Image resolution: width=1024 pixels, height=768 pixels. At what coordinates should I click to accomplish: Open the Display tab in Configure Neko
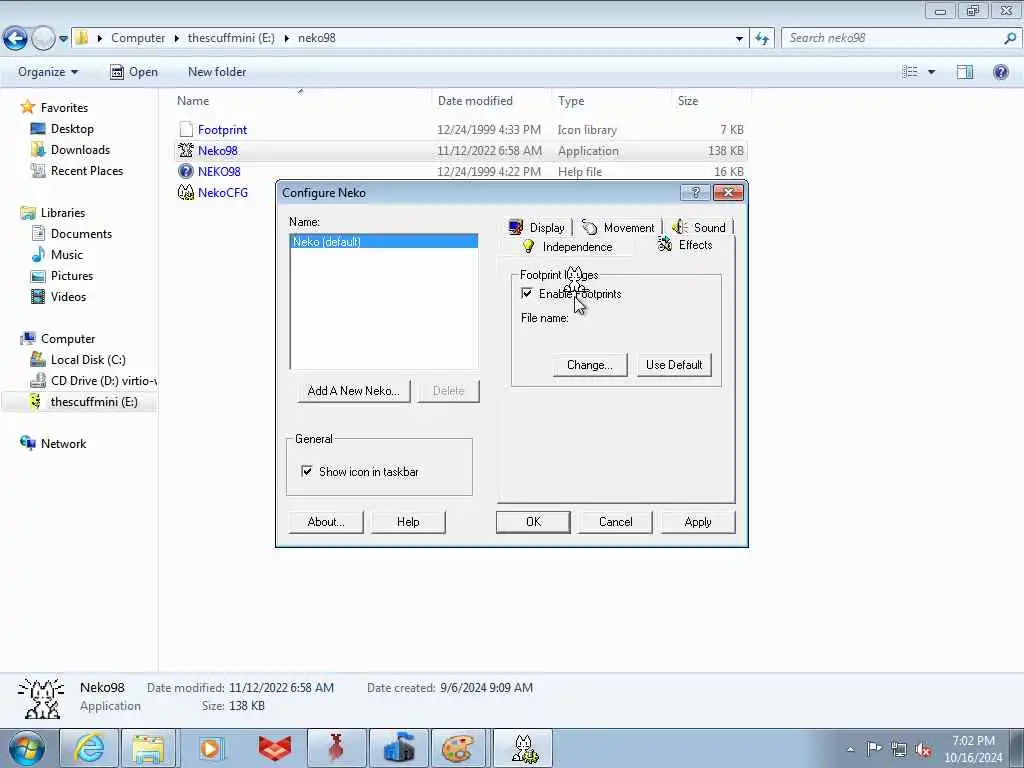tap(538, 227)
